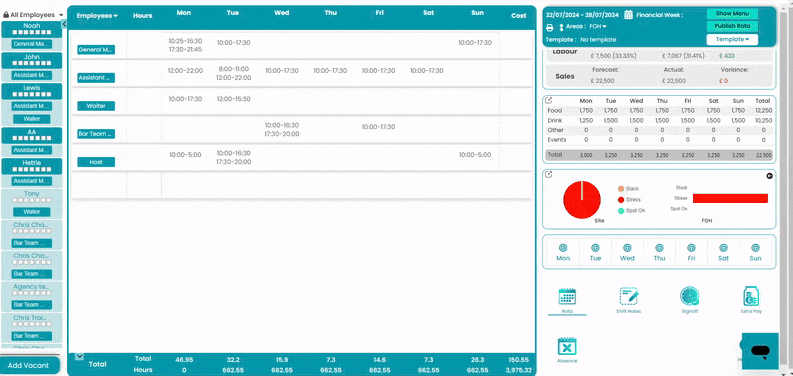This screenshot has width=793, height=376.
Task: Select the Mon target icon
Action: [x=563, y=248]
